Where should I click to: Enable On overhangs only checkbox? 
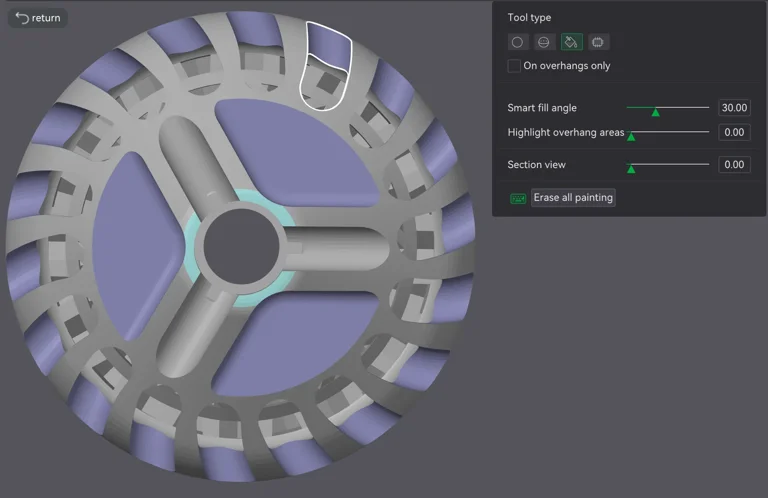pyautogui.click(x=514, y=66)
